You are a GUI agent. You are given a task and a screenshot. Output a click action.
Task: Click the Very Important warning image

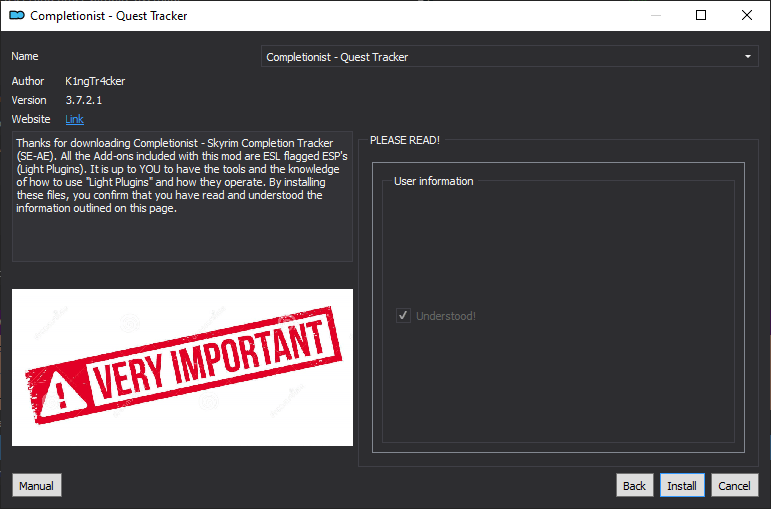point(182,367)
